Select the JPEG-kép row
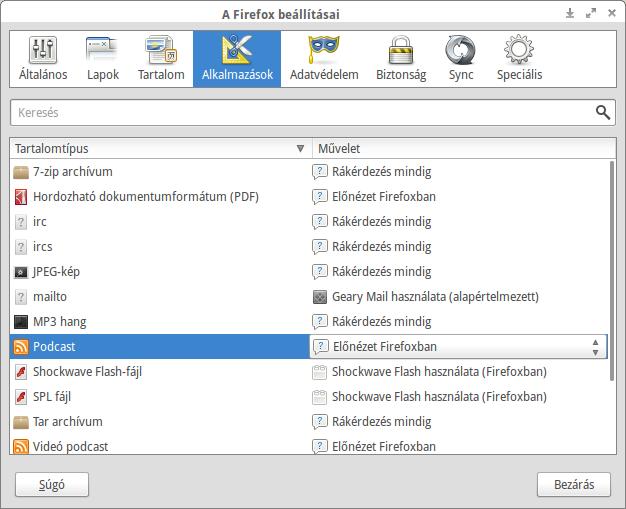Screen dimensions: 626x509 point(310,272)
